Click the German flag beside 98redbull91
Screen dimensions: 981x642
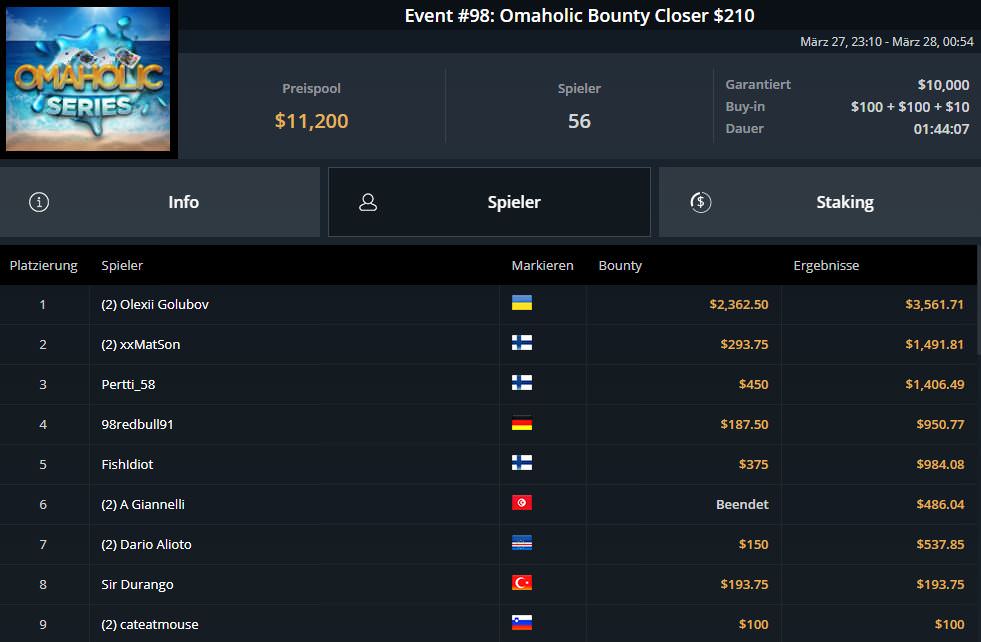pos(521,423)
